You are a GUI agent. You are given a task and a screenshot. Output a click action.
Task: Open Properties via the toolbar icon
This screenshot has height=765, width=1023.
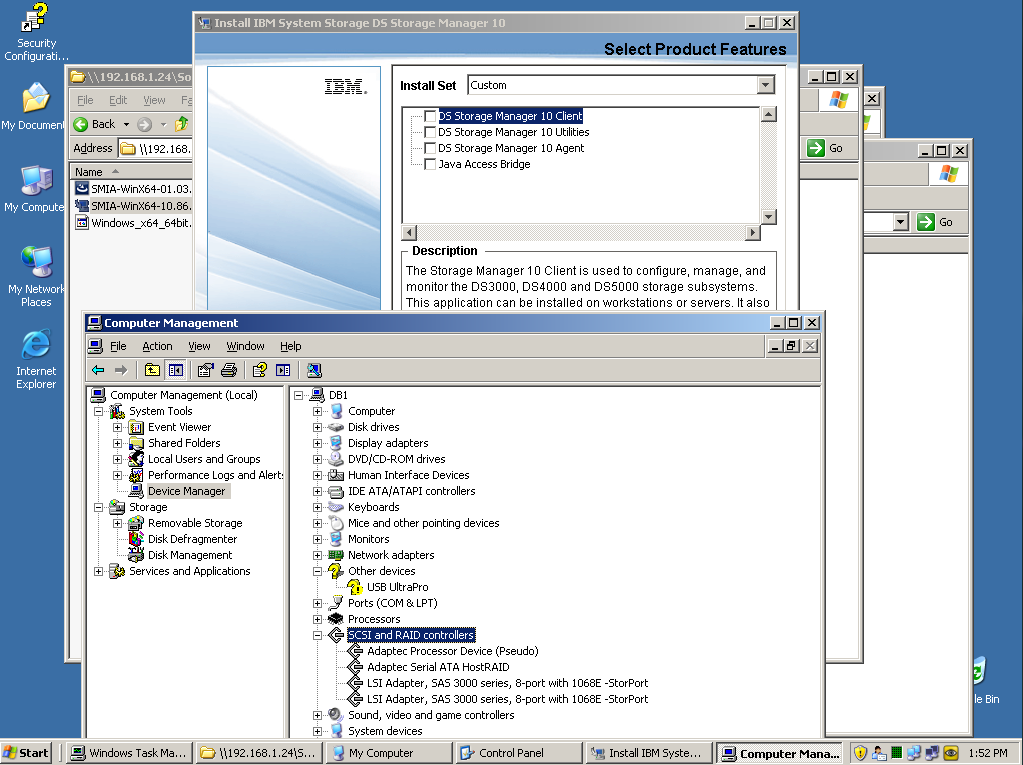click(x=206, y=370)
